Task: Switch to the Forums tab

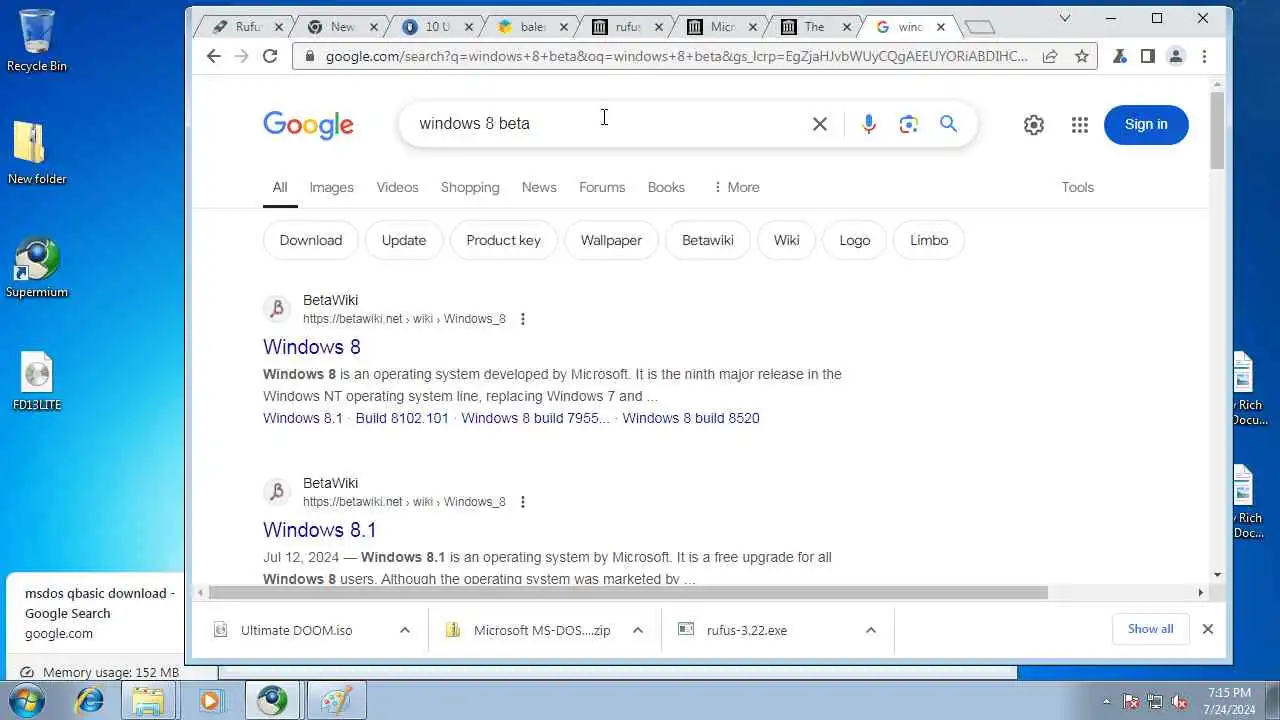Action: coord(602,187)
